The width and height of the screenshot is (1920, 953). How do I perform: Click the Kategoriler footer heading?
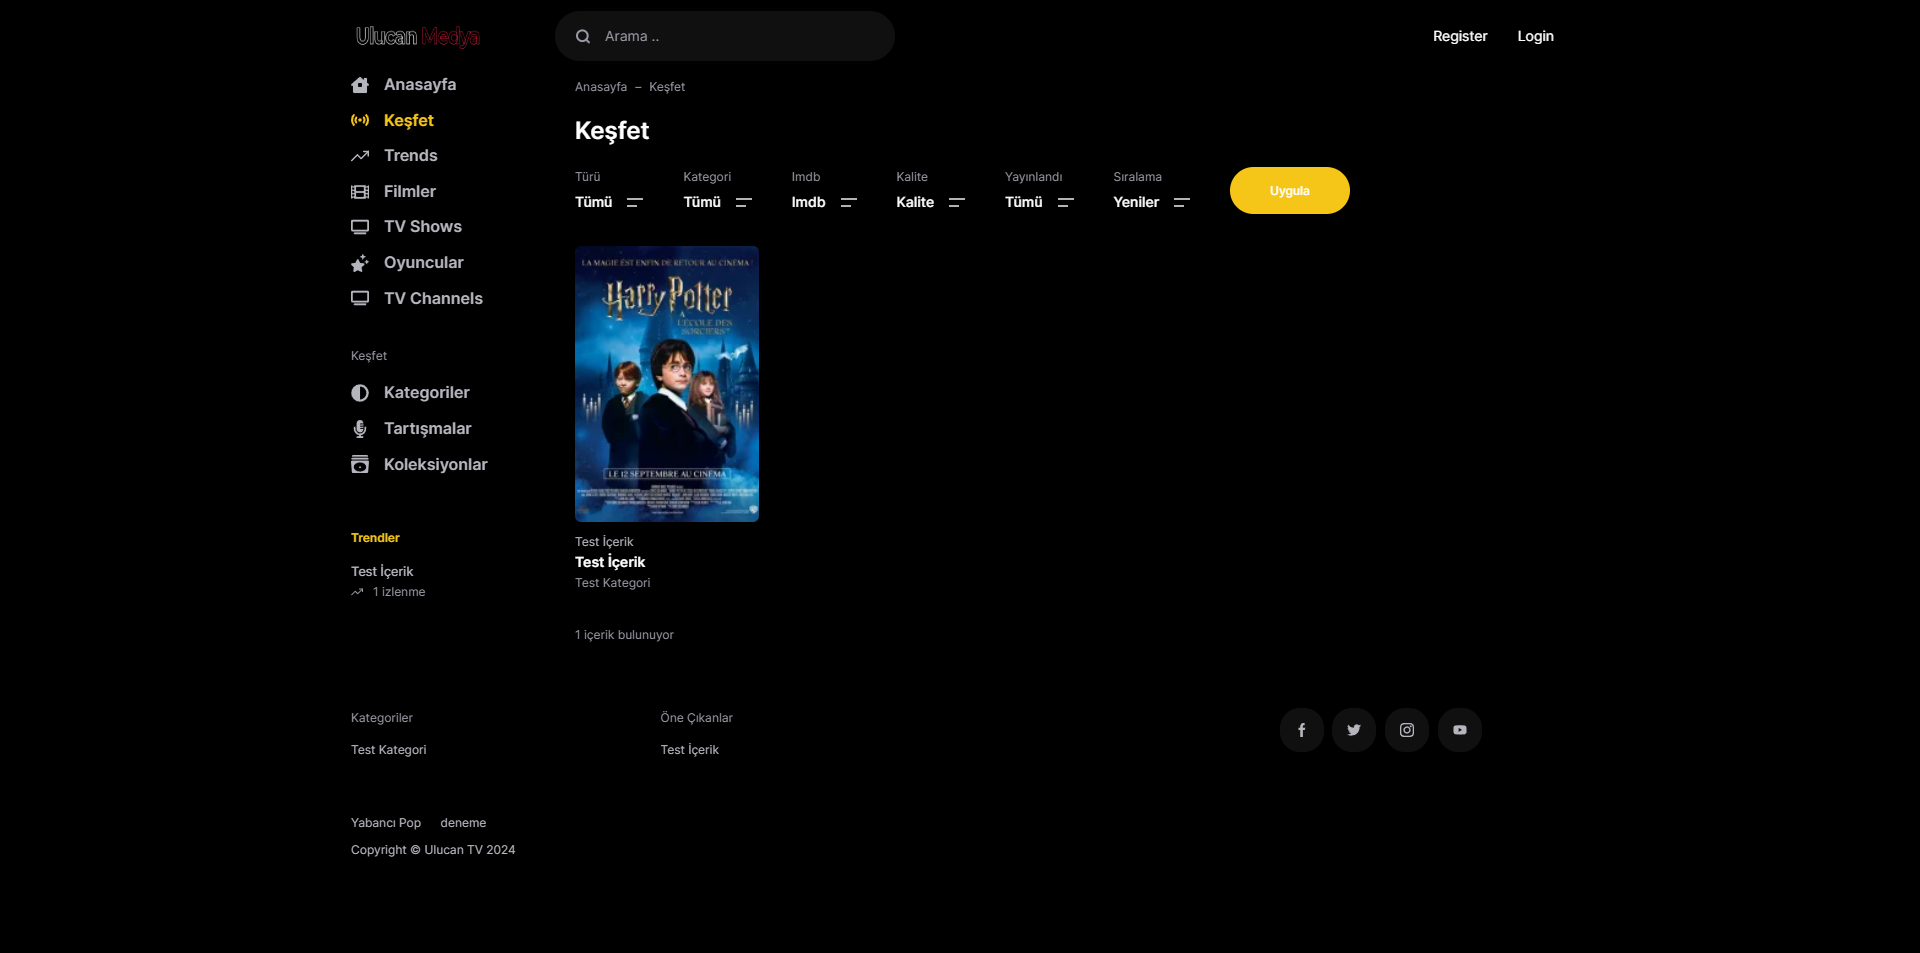click(382, 718)
